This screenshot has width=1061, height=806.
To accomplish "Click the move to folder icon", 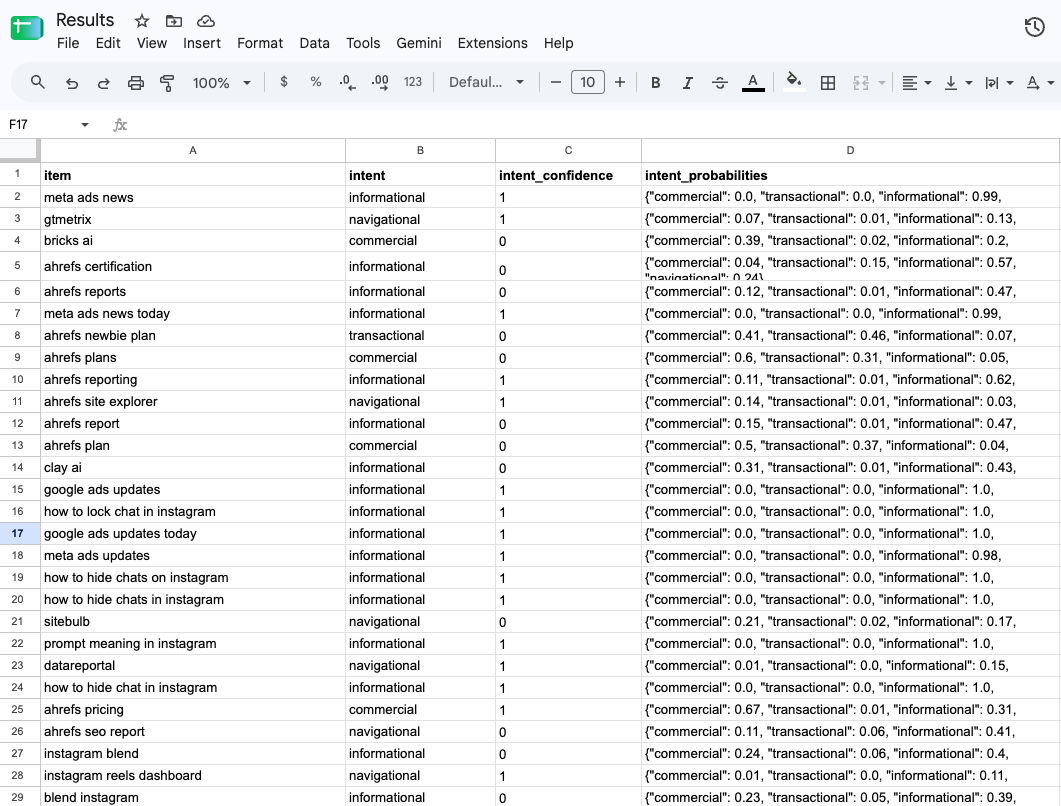I will (x=174, y=21).
